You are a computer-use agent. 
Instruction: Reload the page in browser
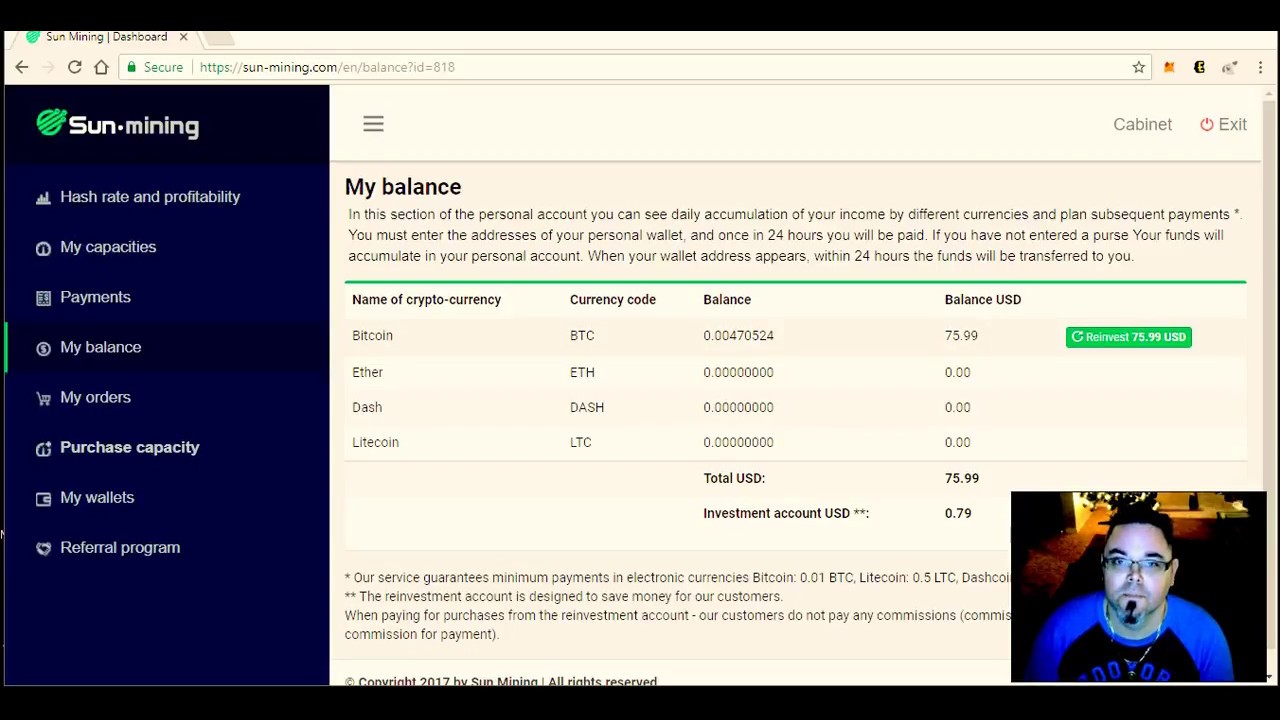[x=74, y=67]
